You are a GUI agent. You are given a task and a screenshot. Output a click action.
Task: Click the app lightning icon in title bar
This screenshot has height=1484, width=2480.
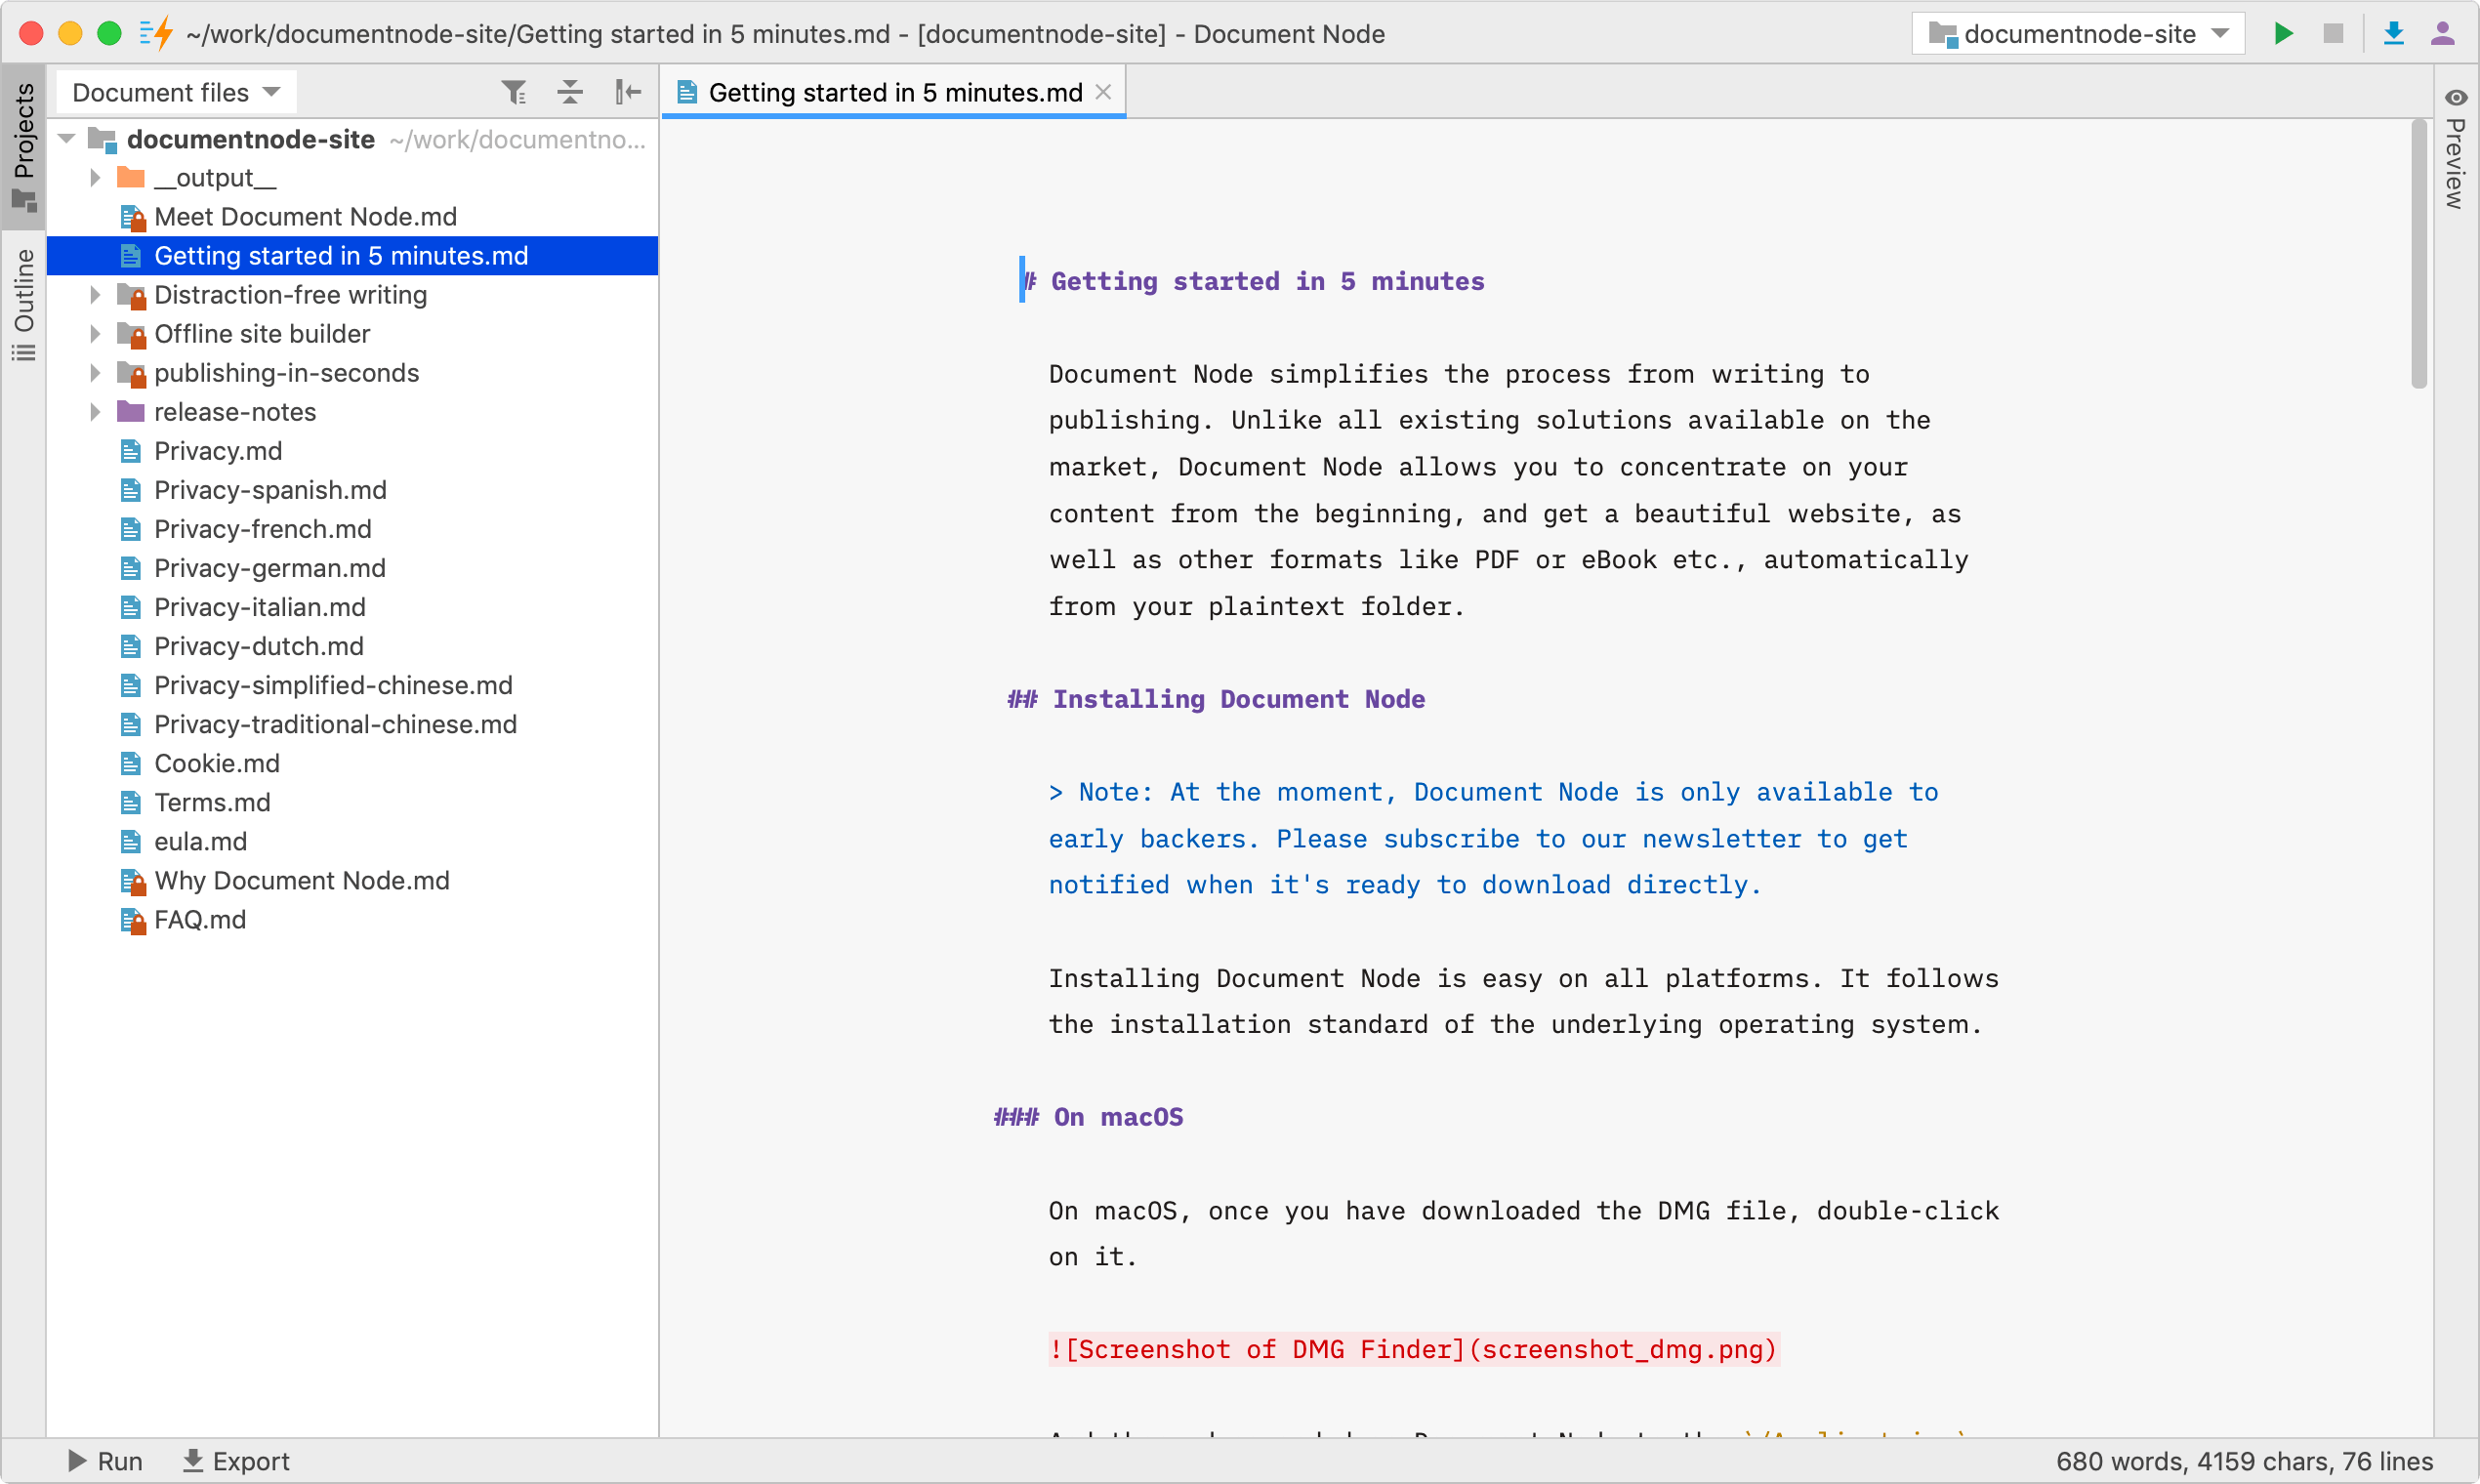click(x=157, y=34)
